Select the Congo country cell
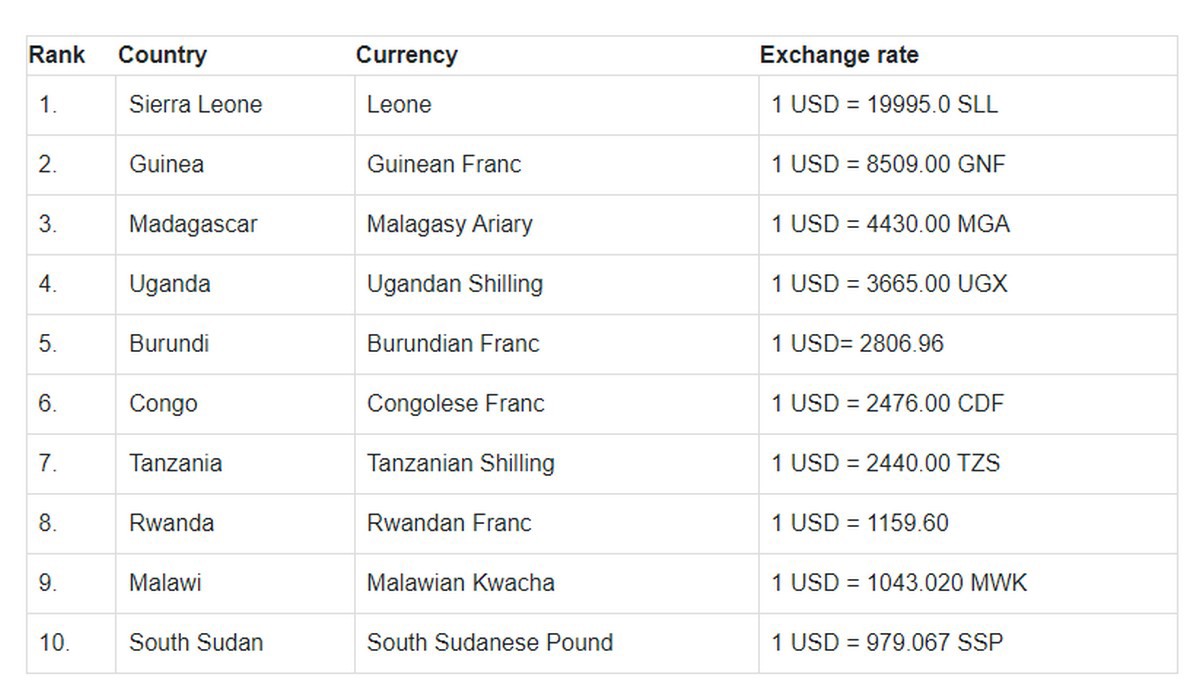Viewport: 1200px width, 700px height. [x=163, y=404]
